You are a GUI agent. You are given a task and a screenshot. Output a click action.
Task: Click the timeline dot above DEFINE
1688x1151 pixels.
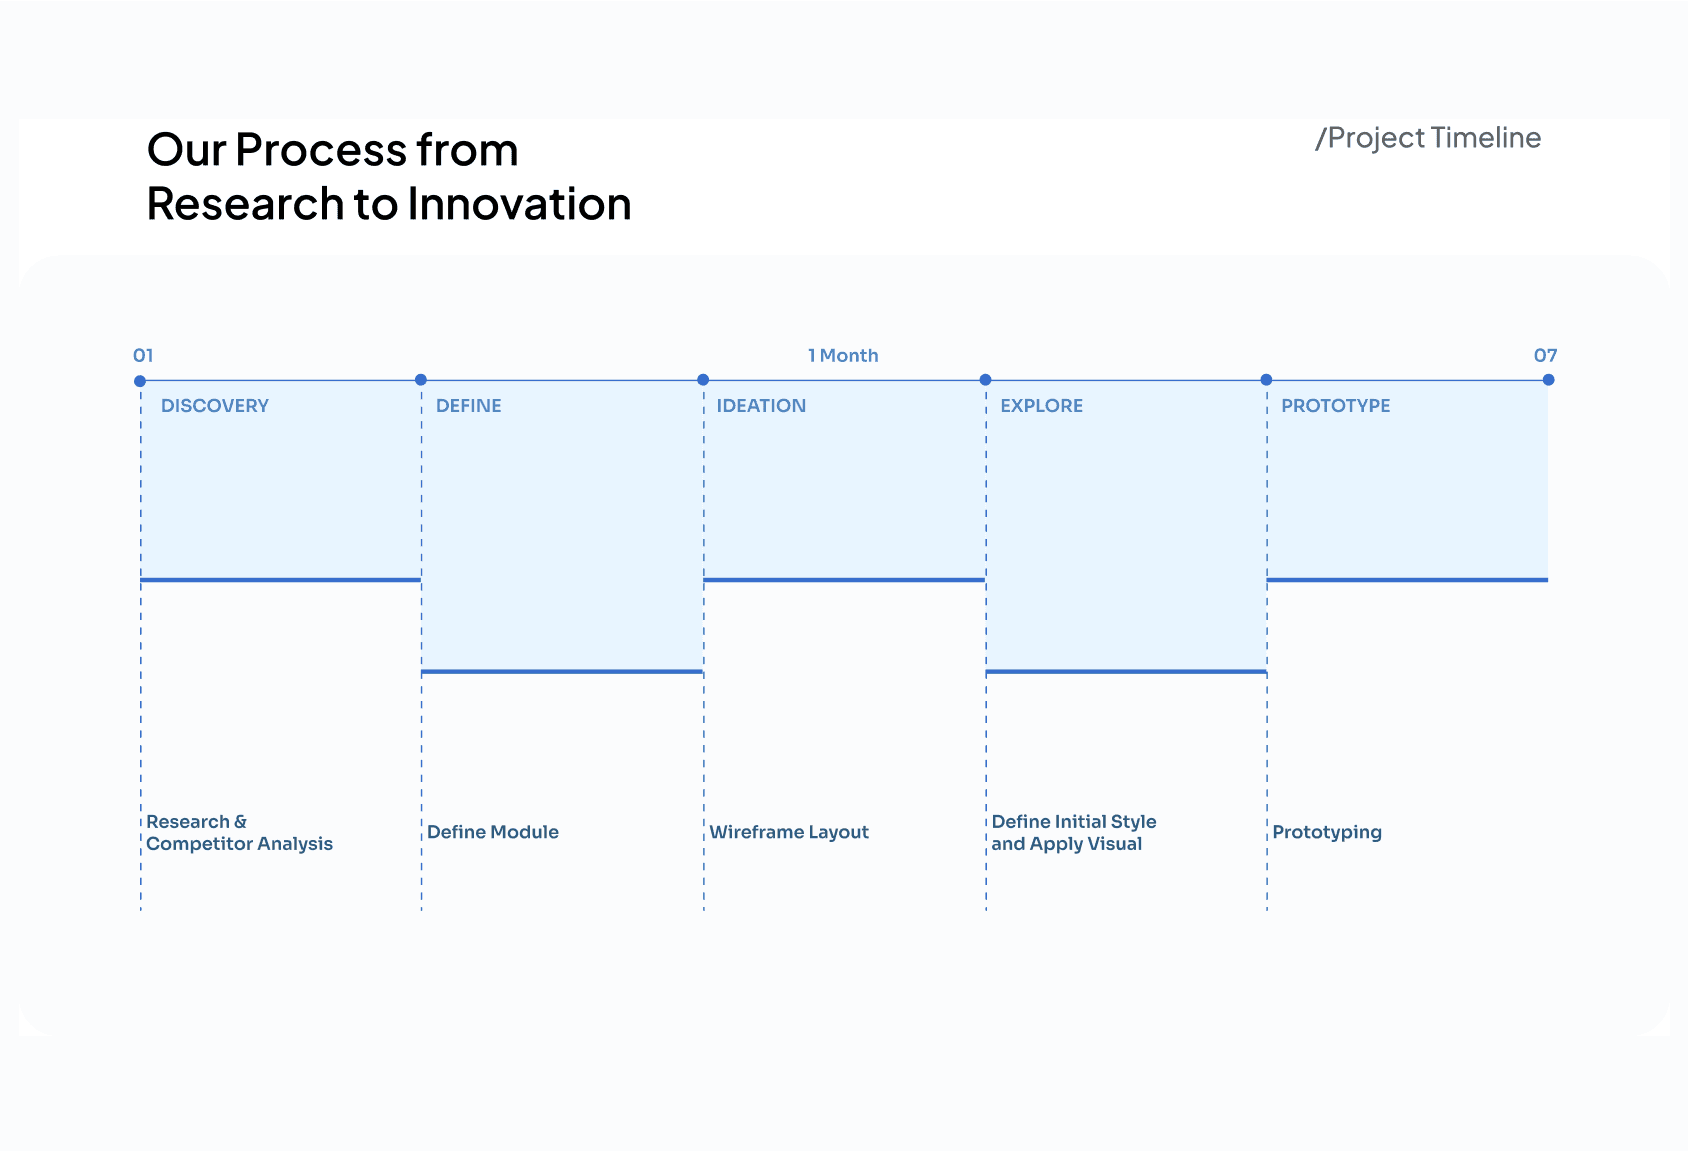421,380
